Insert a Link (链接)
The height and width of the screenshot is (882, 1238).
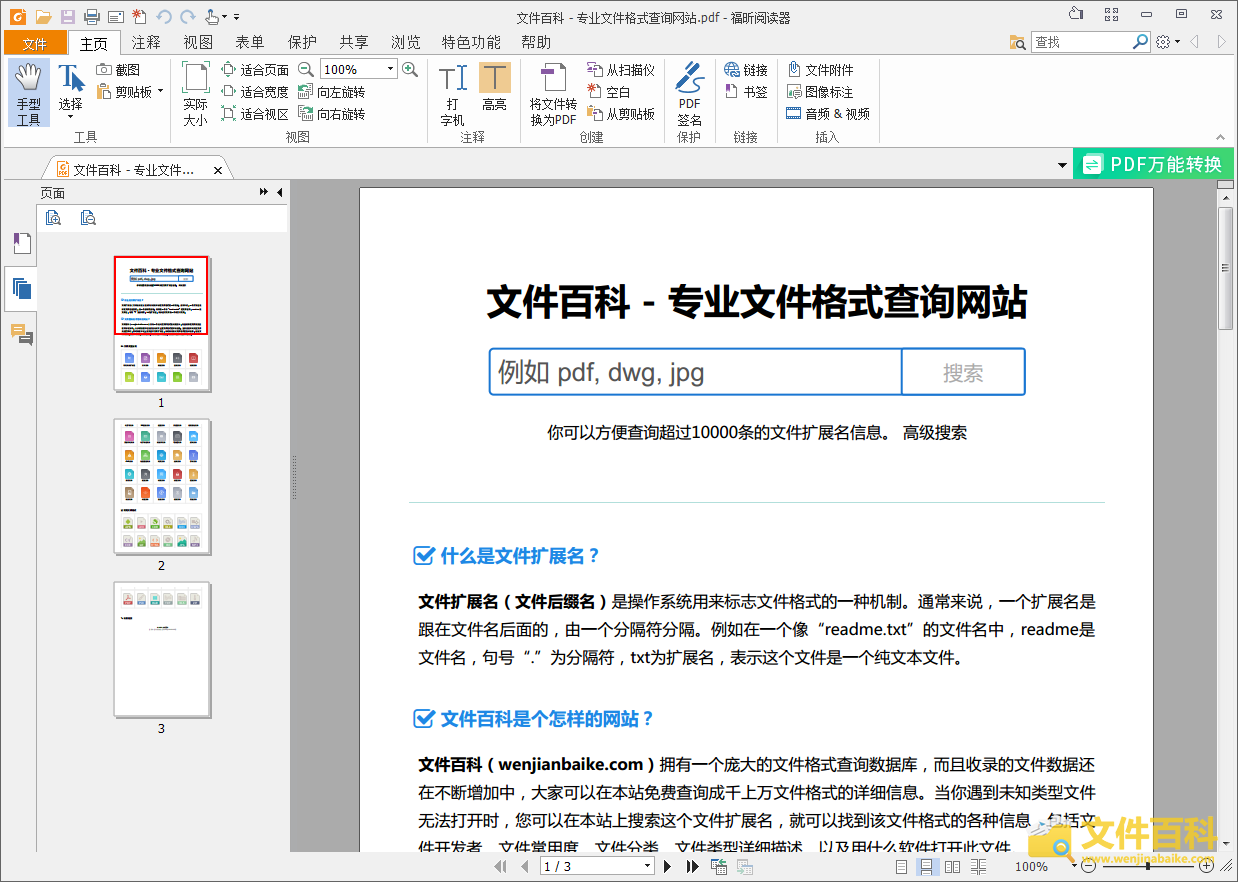pyautogui.click(x=746, y=70)
